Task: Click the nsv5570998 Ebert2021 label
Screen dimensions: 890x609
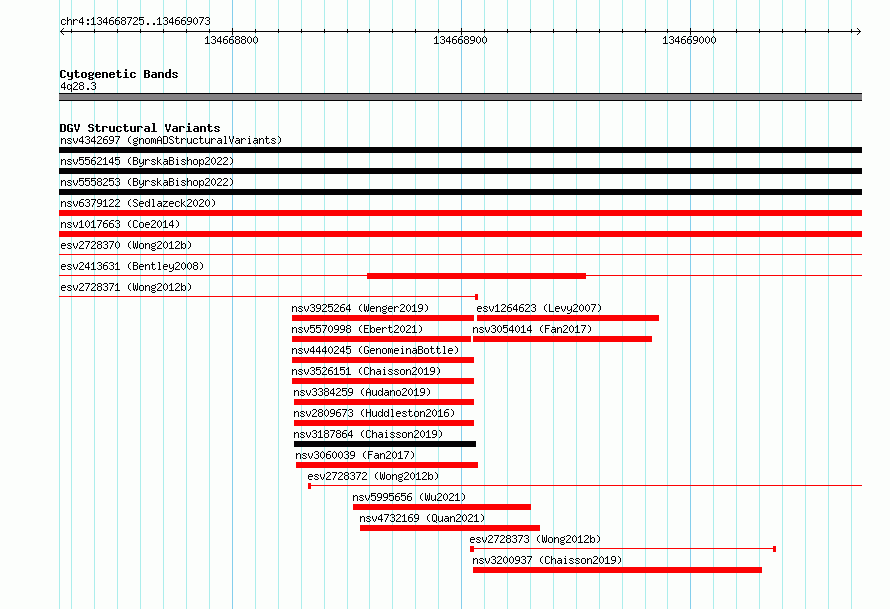Action: pos(357,329)
